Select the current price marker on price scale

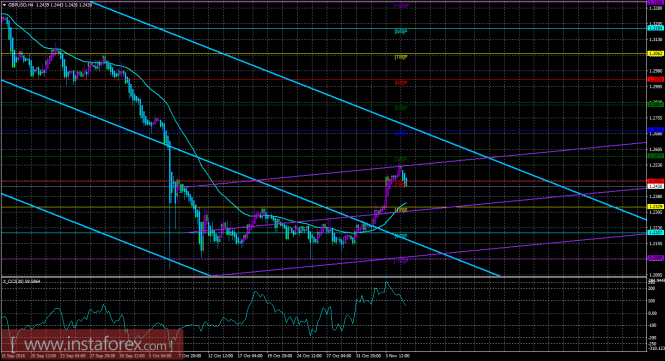pyautogui.click(x=656, y=186)
